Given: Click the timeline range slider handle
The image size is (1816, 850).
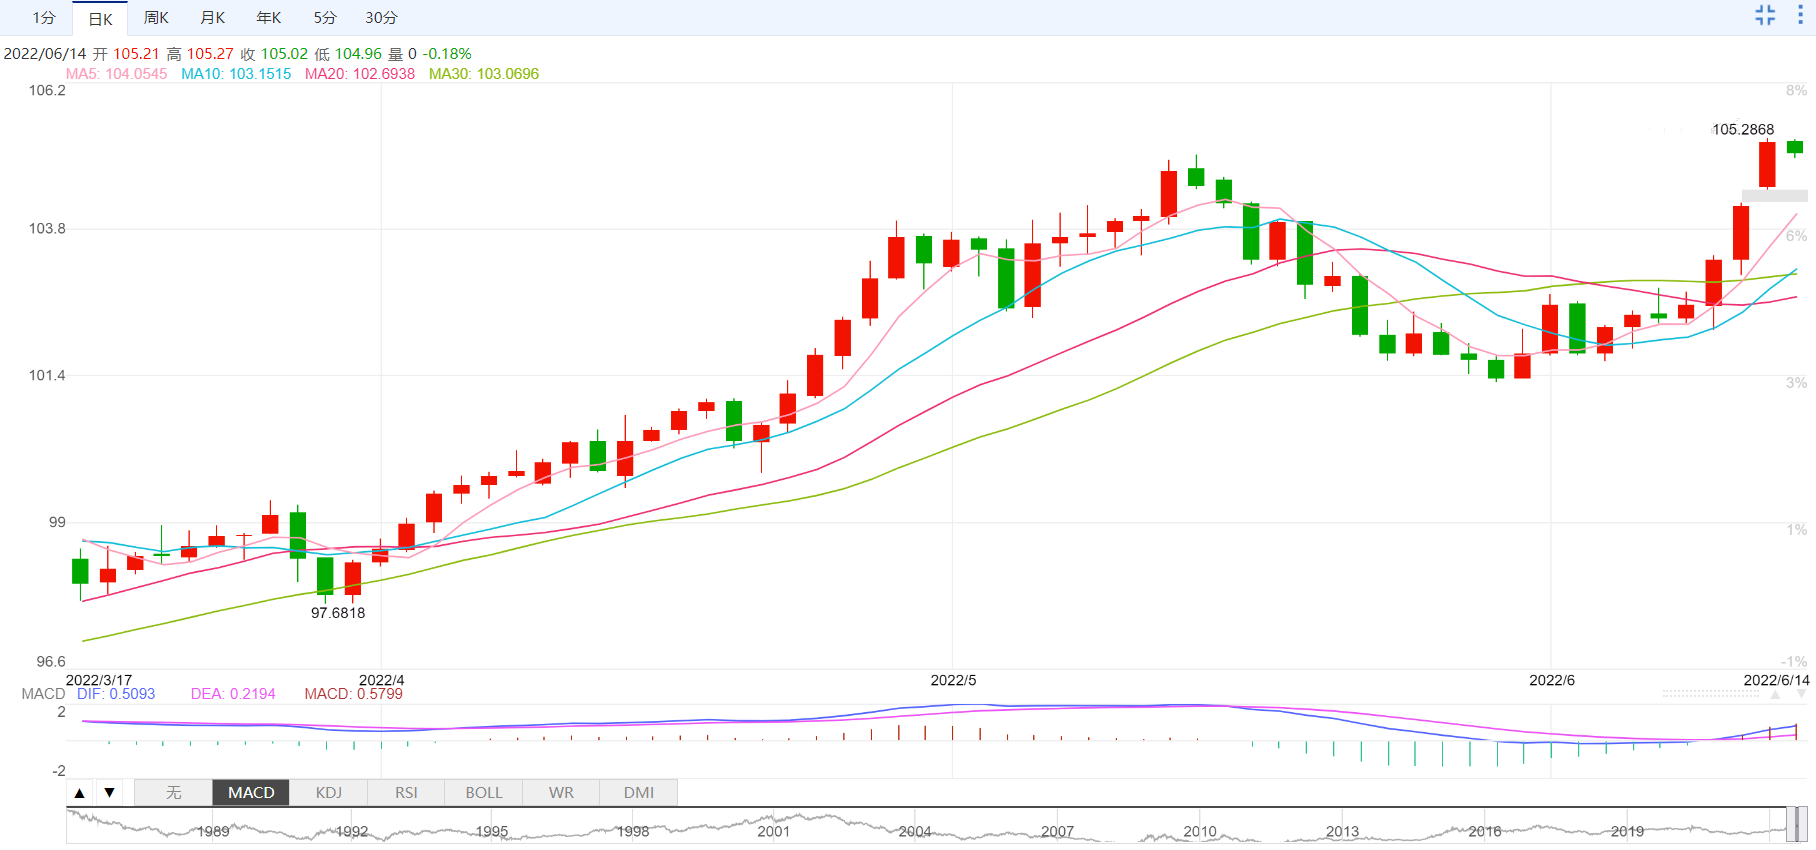Looking at the screenshot, I should [1797, 825].
